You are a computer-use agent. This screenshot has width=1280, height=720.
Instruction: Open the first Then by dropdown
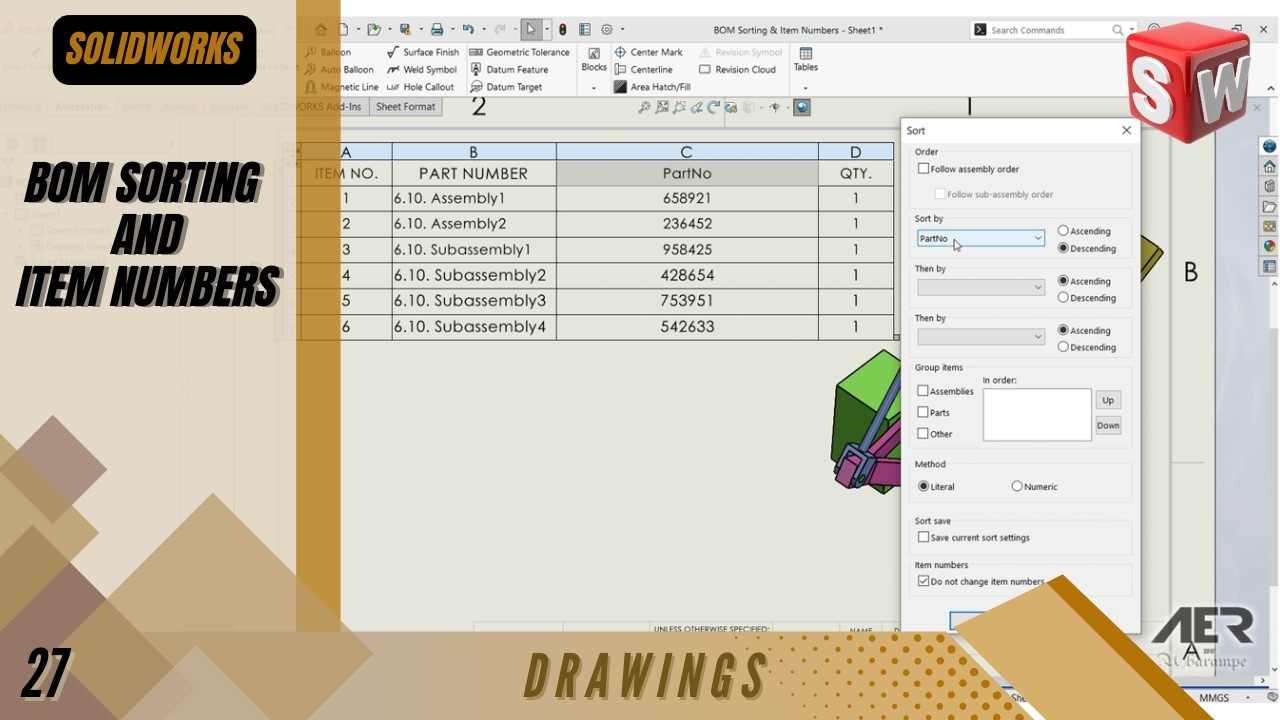pyautogui.click(x=981, y=287)
